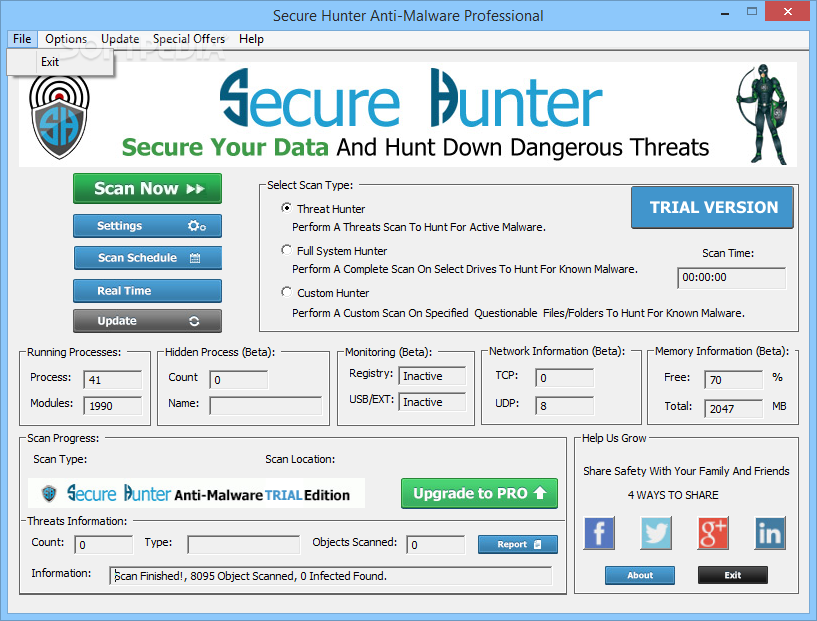Start a scan with Scan Now
817x621 pixels.
(147, 189)
